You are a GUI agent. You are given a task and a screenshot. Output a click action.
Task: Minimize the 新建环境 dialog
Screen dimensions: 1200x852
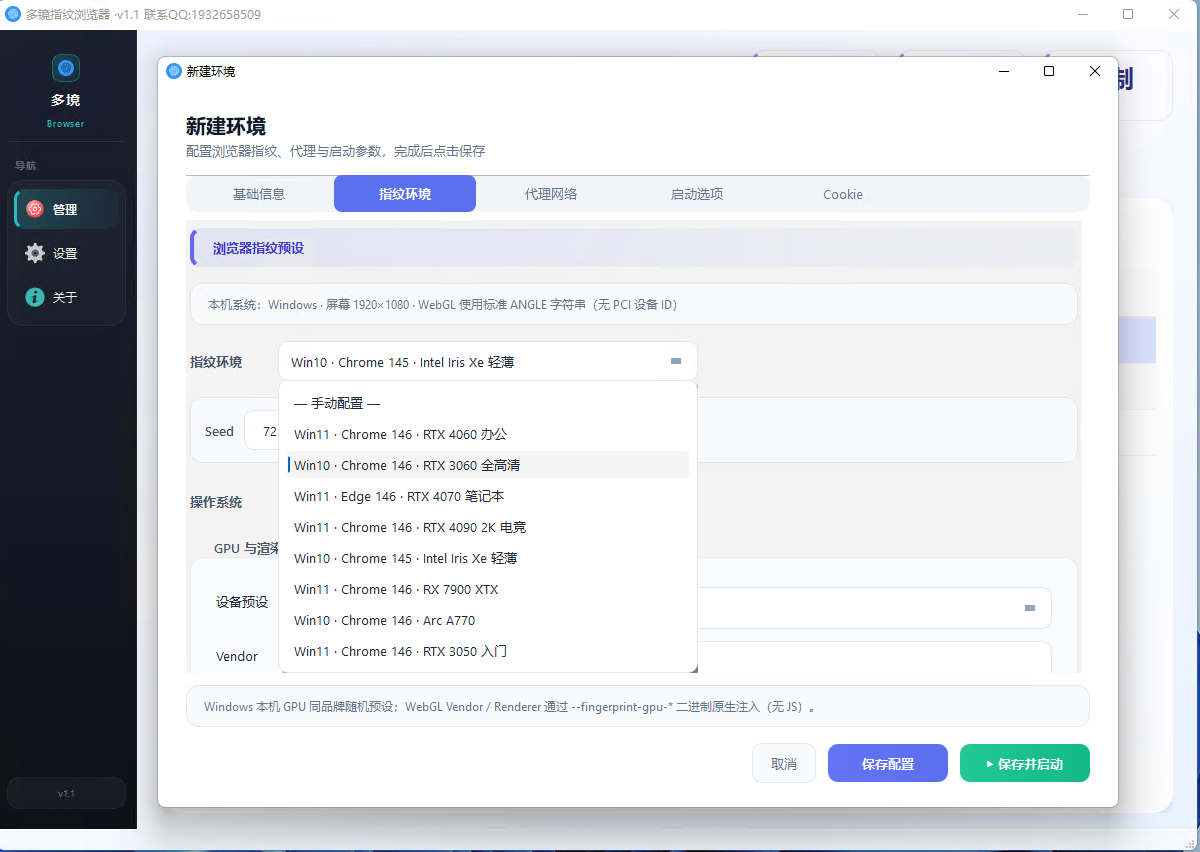pyautogui.click(x=1003, y=71)
